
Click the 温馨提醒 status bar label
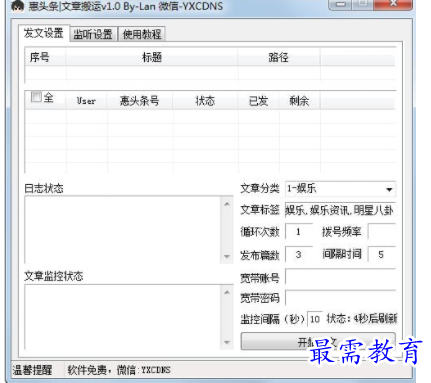click(32, 370)
